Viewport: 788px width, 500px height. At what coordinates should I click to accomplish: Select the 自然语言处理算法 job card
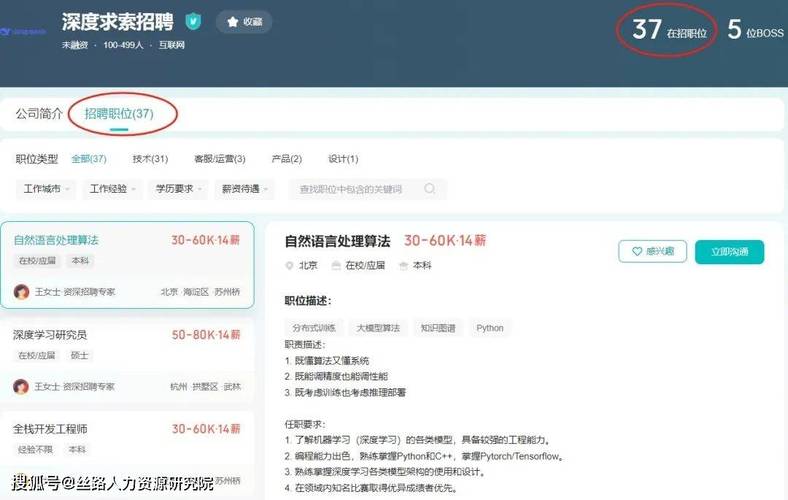127,265
